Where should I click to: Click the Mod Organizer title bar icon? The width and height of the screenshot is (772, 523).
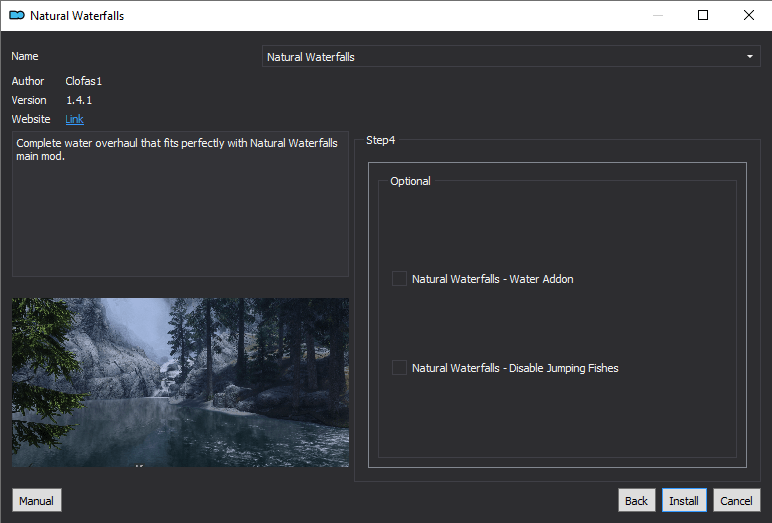(17, 15)
